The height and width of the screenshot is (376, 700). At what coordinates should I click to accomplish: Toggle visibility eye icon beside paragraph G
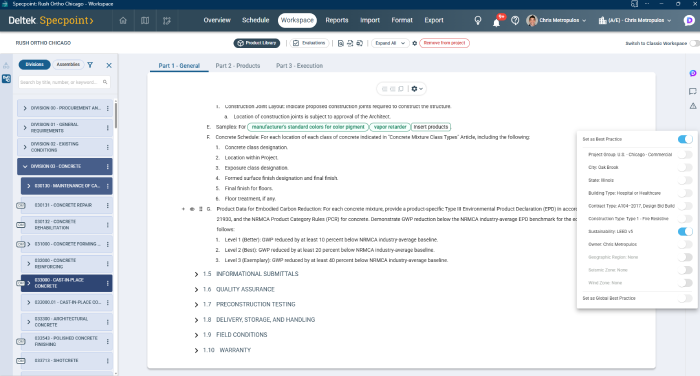(x=192, y=209)
